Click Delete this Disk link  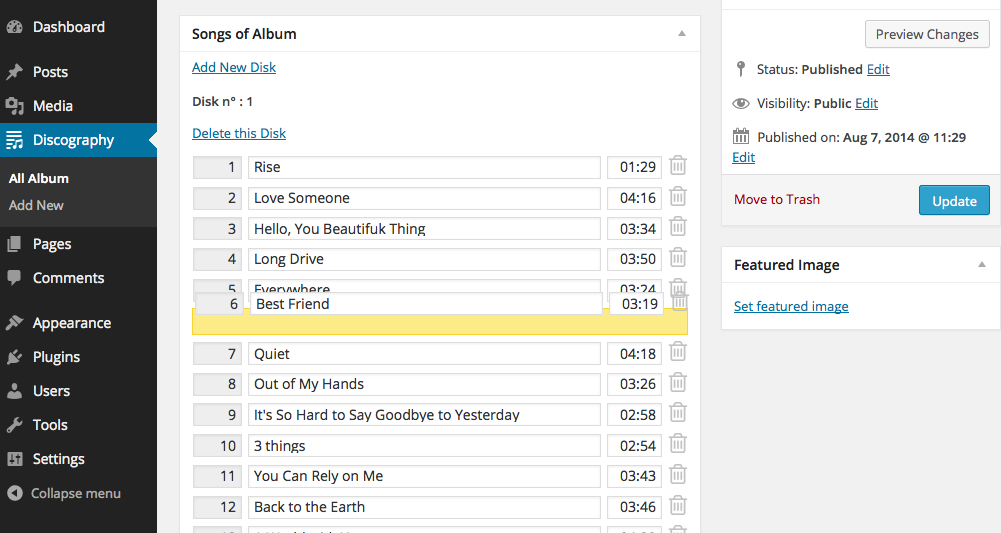[239, 133]
